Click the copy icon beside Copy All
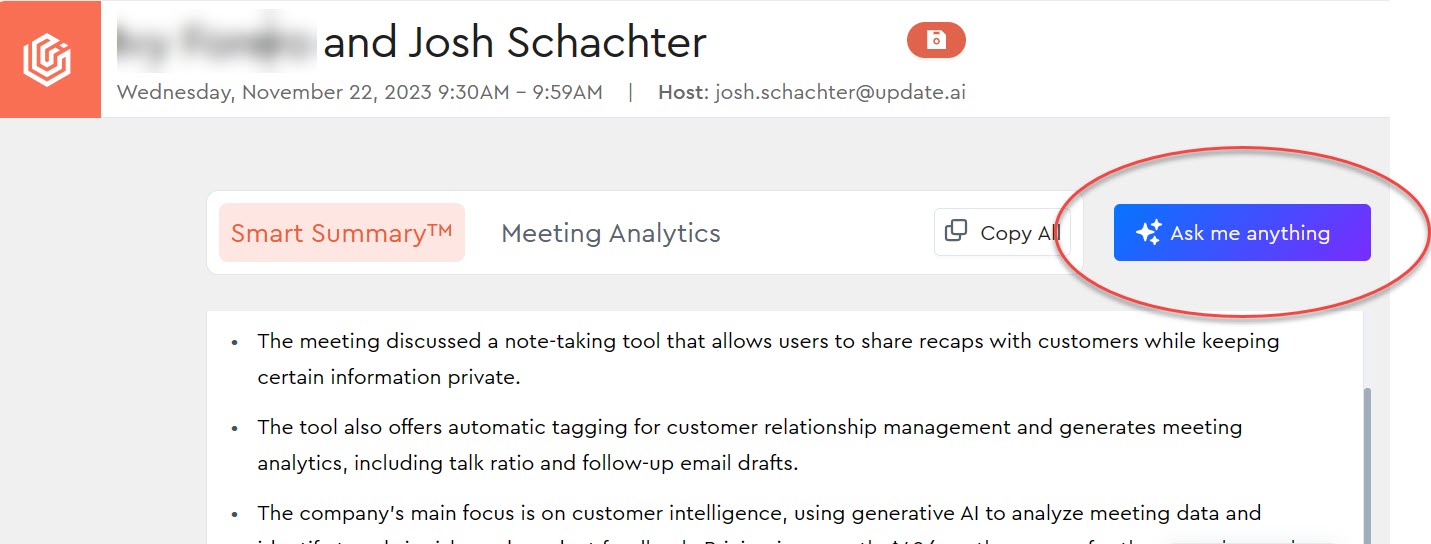Image resolution: width=1431 pixels, height=544 pixels. coord(956,231)
